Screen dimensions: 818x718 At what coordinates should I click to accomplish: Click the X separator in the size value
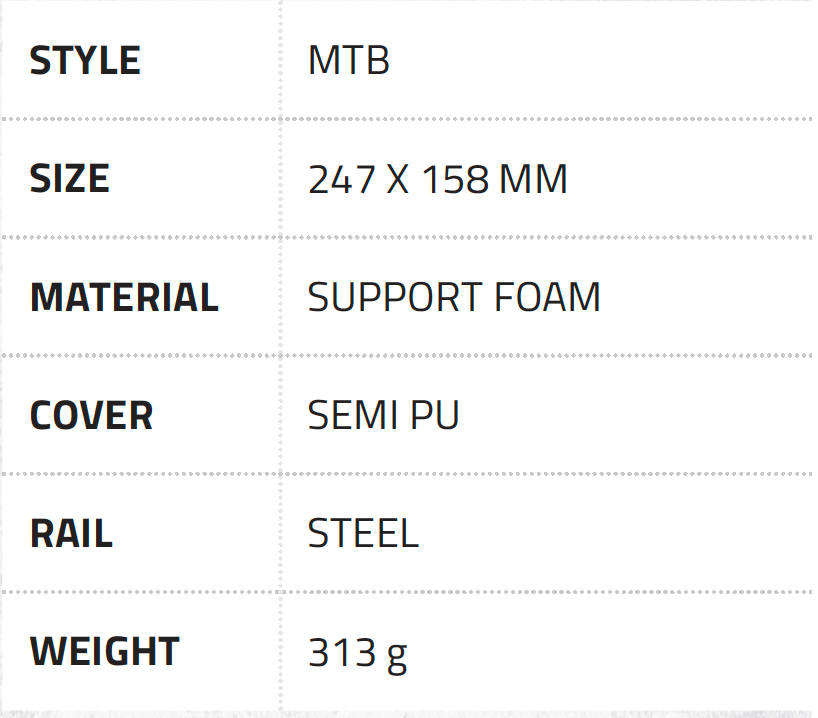point(399,180)
